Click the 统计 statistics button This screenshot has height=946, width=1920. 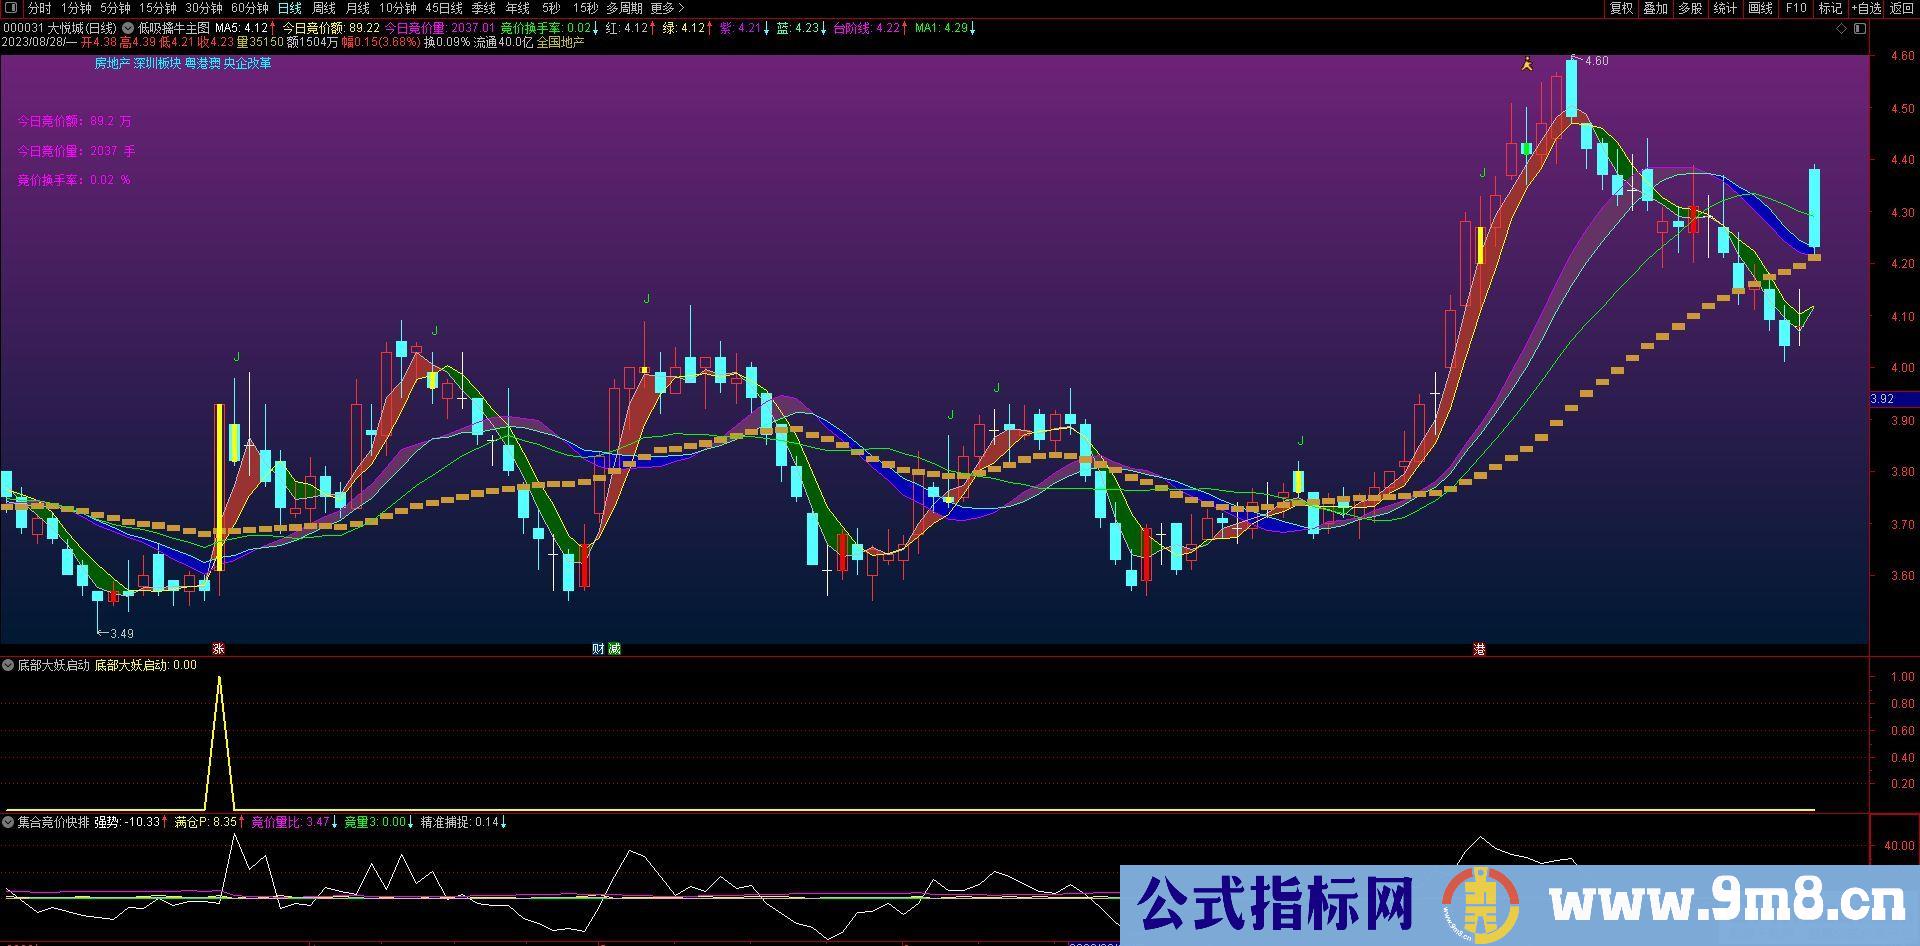pos(1725,8)
